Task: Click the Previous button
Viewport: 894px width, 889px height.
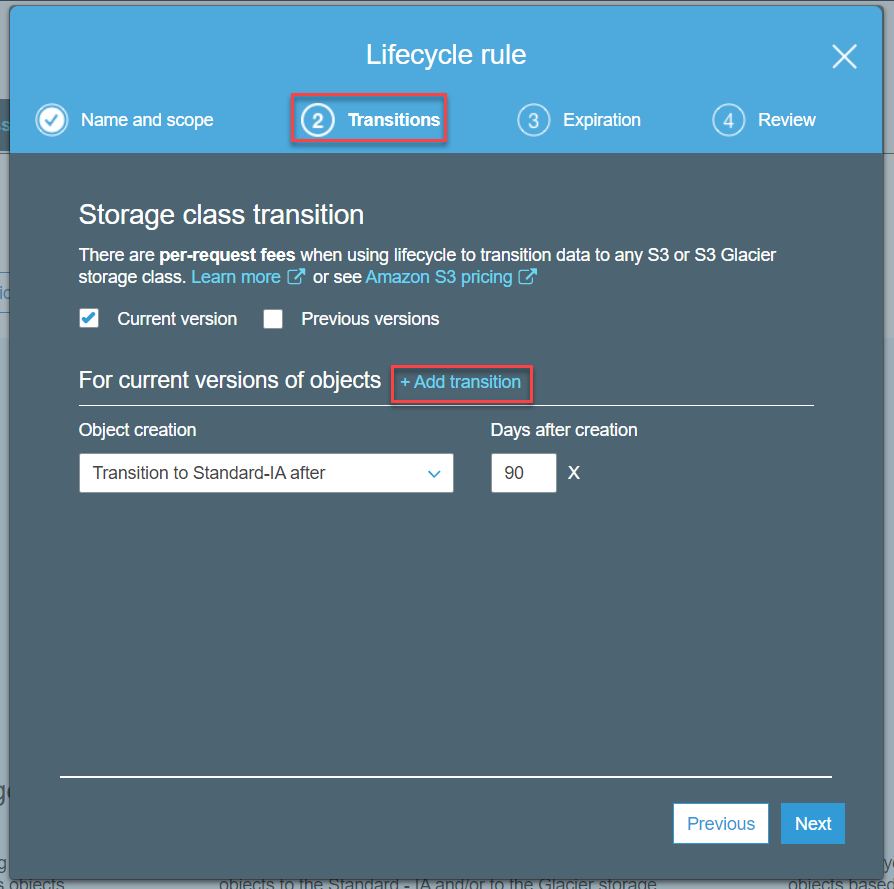Action: point(721,823)
